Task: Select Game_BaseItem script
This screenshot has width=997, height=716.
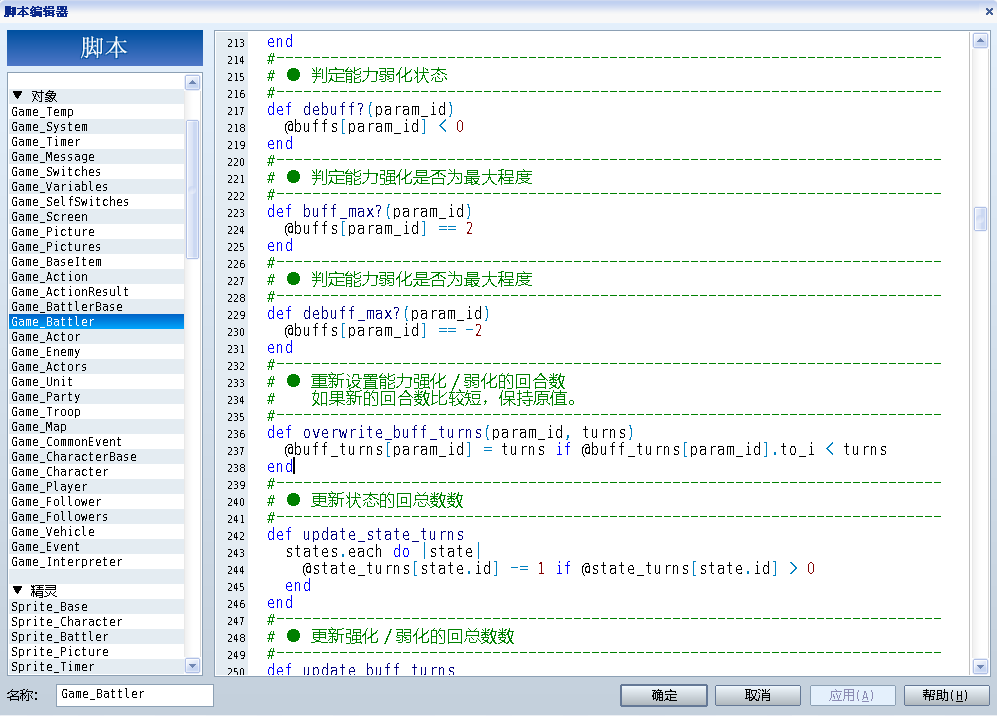Action: click(x=97, y=261)
